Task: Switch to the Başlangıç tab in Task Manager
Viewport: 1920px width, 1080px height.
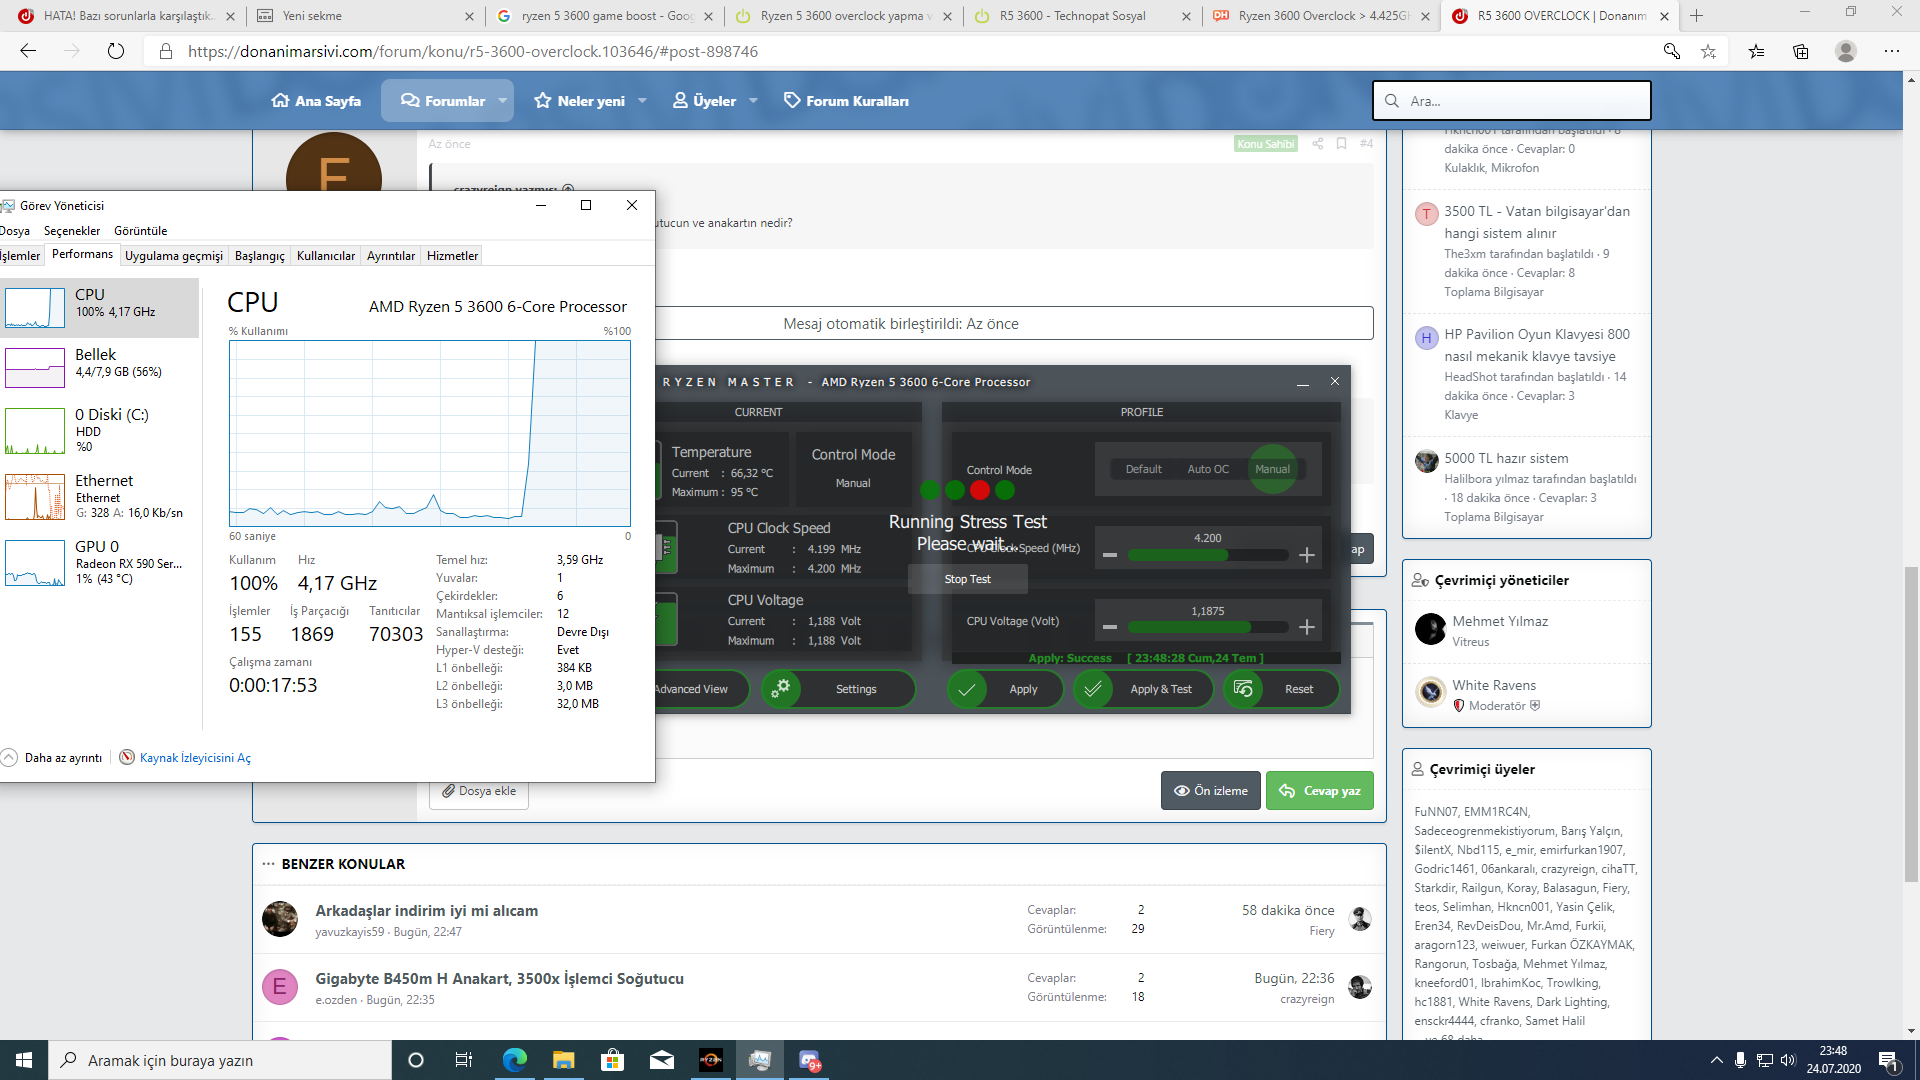Action: click(259, 256)
